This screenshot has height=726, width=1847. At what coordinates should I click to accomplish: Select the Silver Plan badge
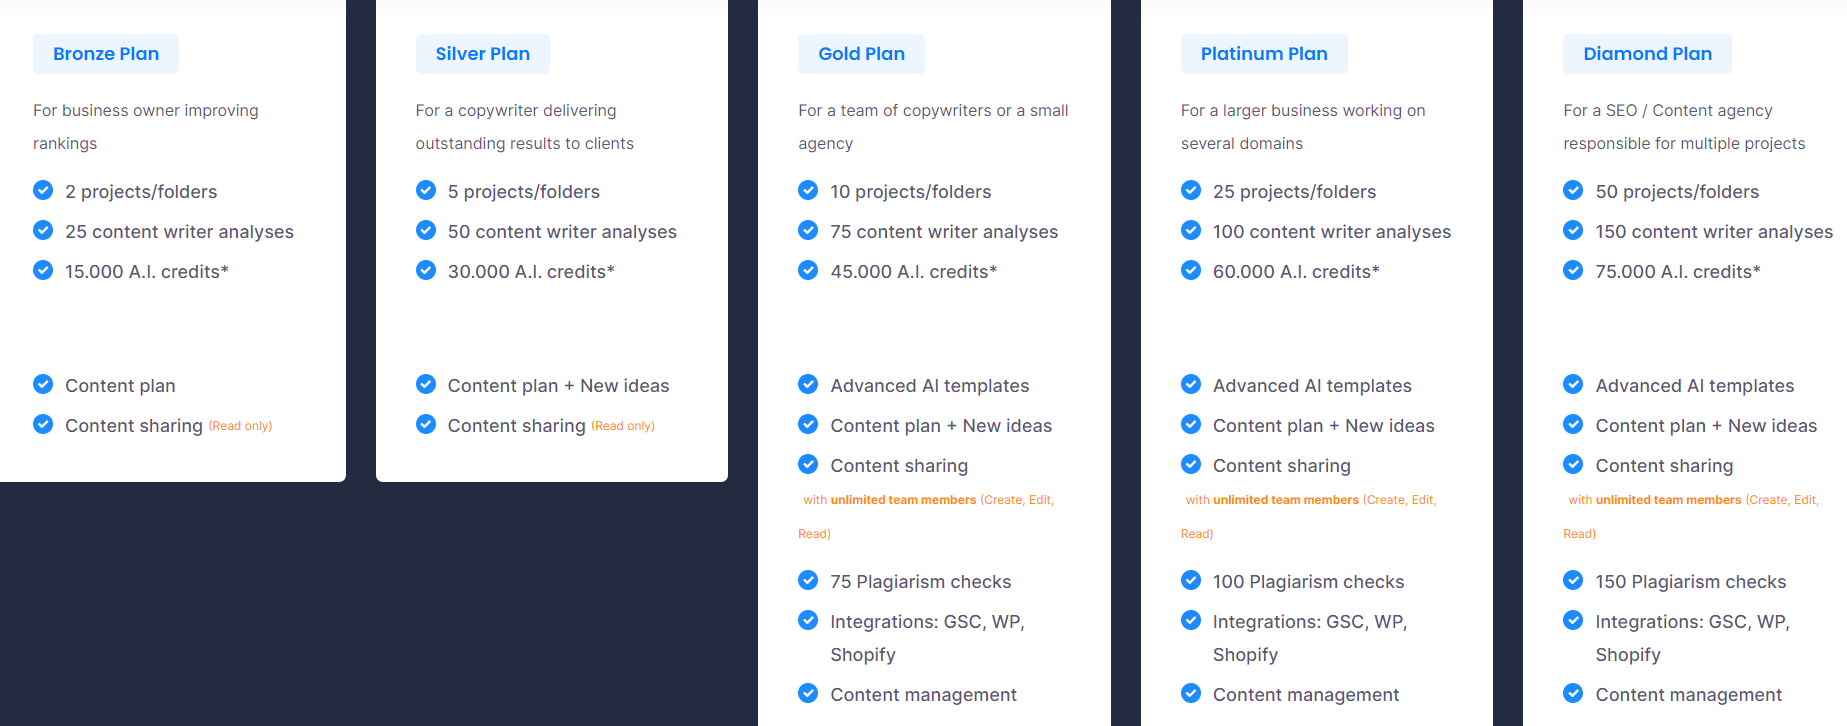(483, 54)
